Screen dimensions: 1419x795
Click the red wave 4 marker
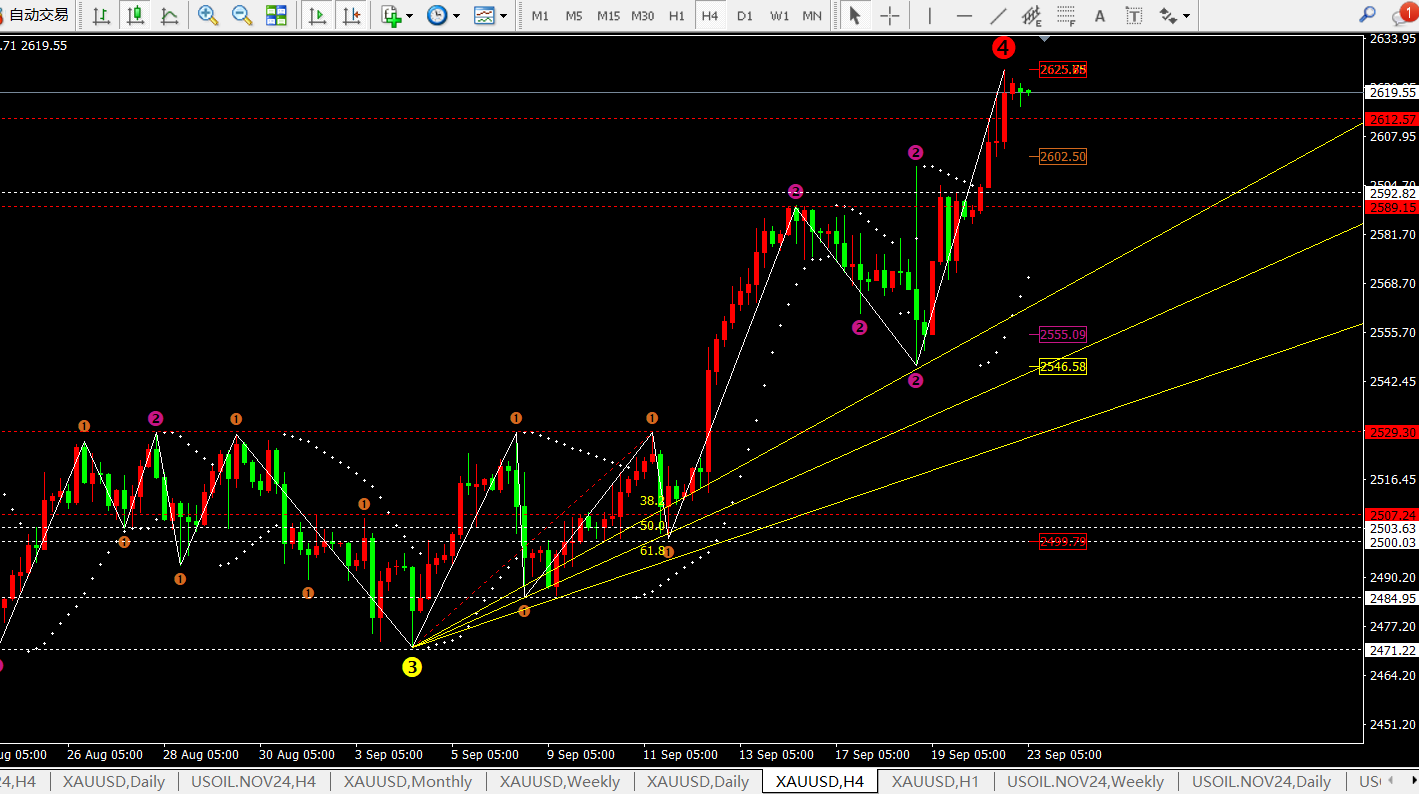[1004, 47]
